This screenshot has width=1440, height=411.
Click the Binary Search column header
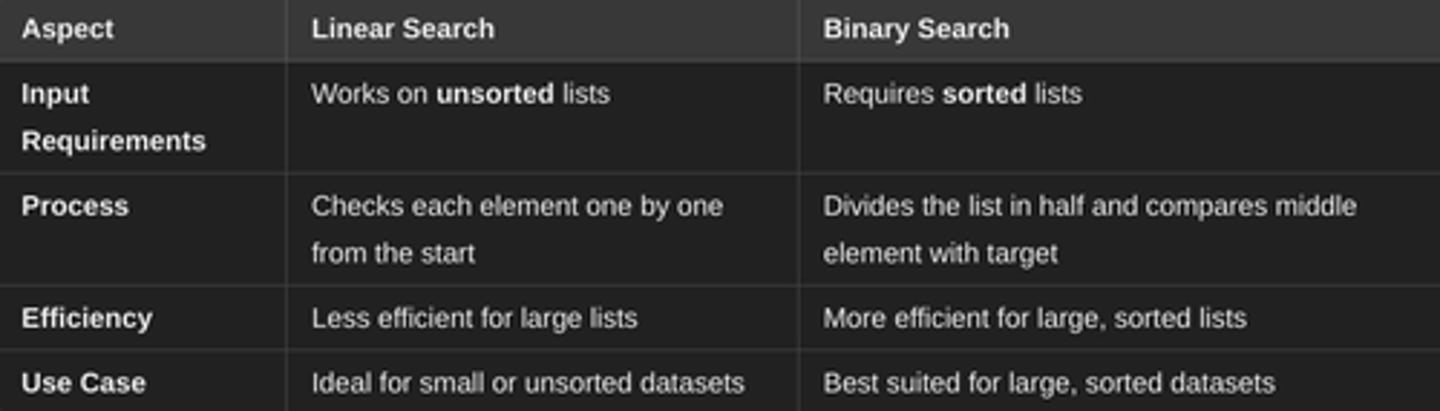click(x=916, y=29)
